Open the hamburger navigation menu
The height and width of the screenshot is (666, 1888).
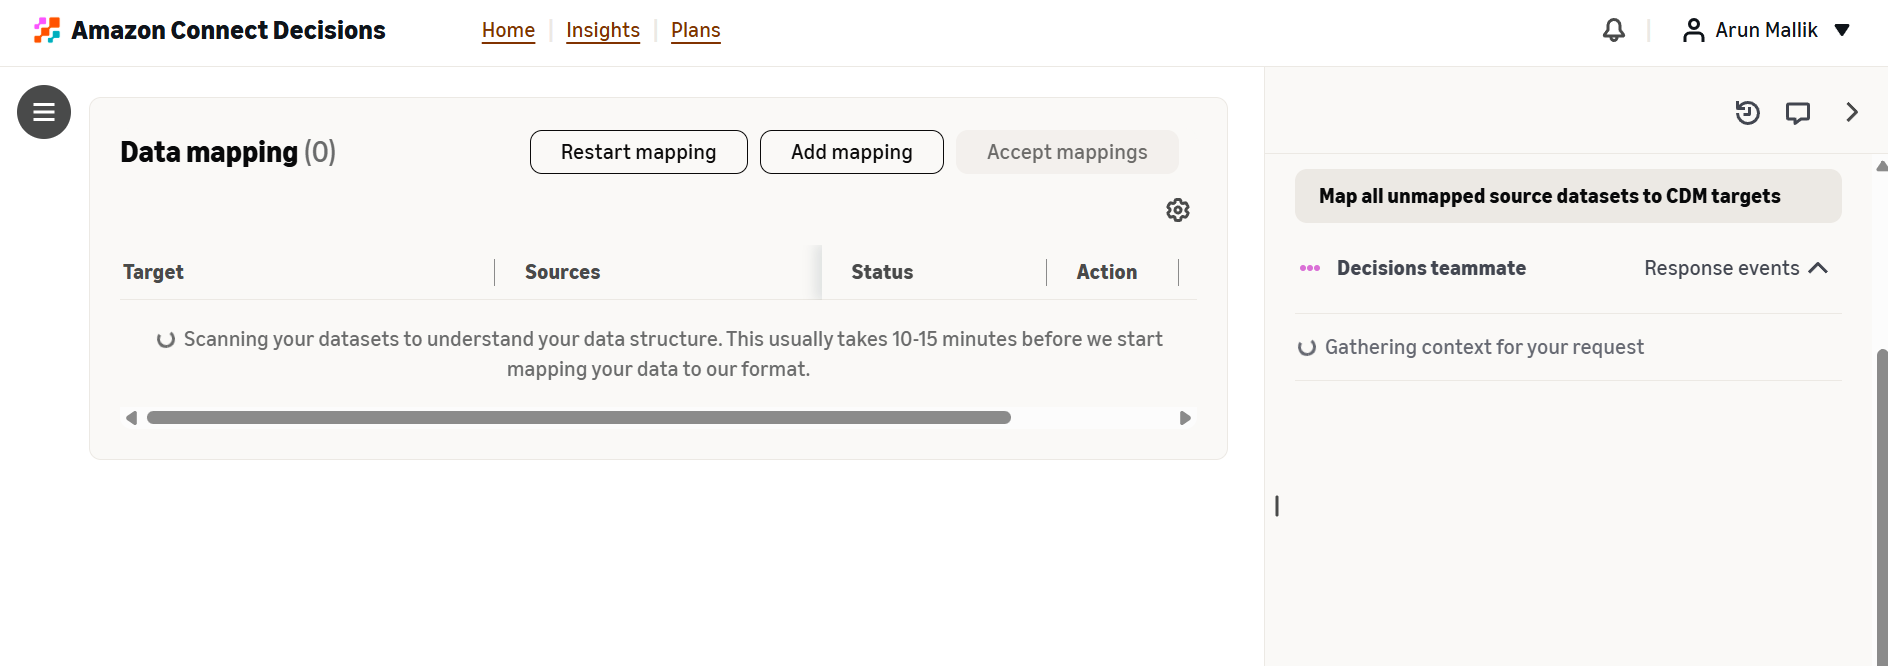[44, 112]
